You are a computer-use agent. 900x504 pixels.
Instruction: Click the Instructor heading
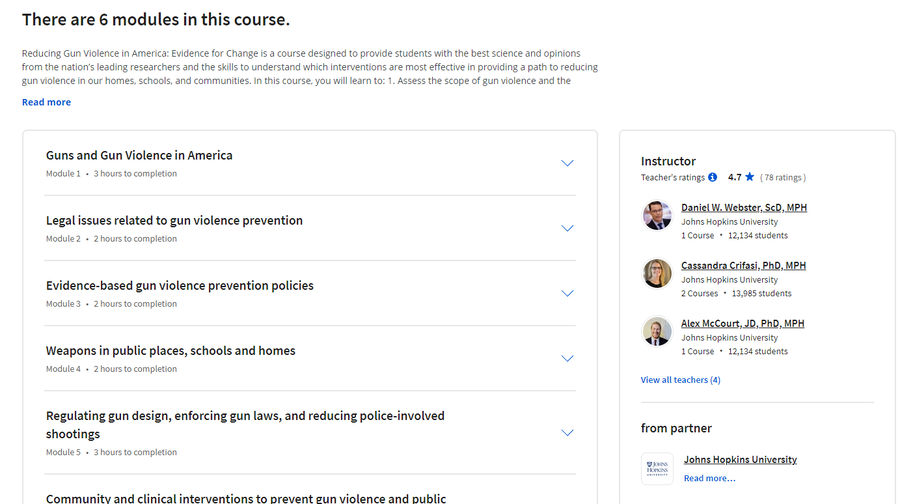click(x=668, y=161)
